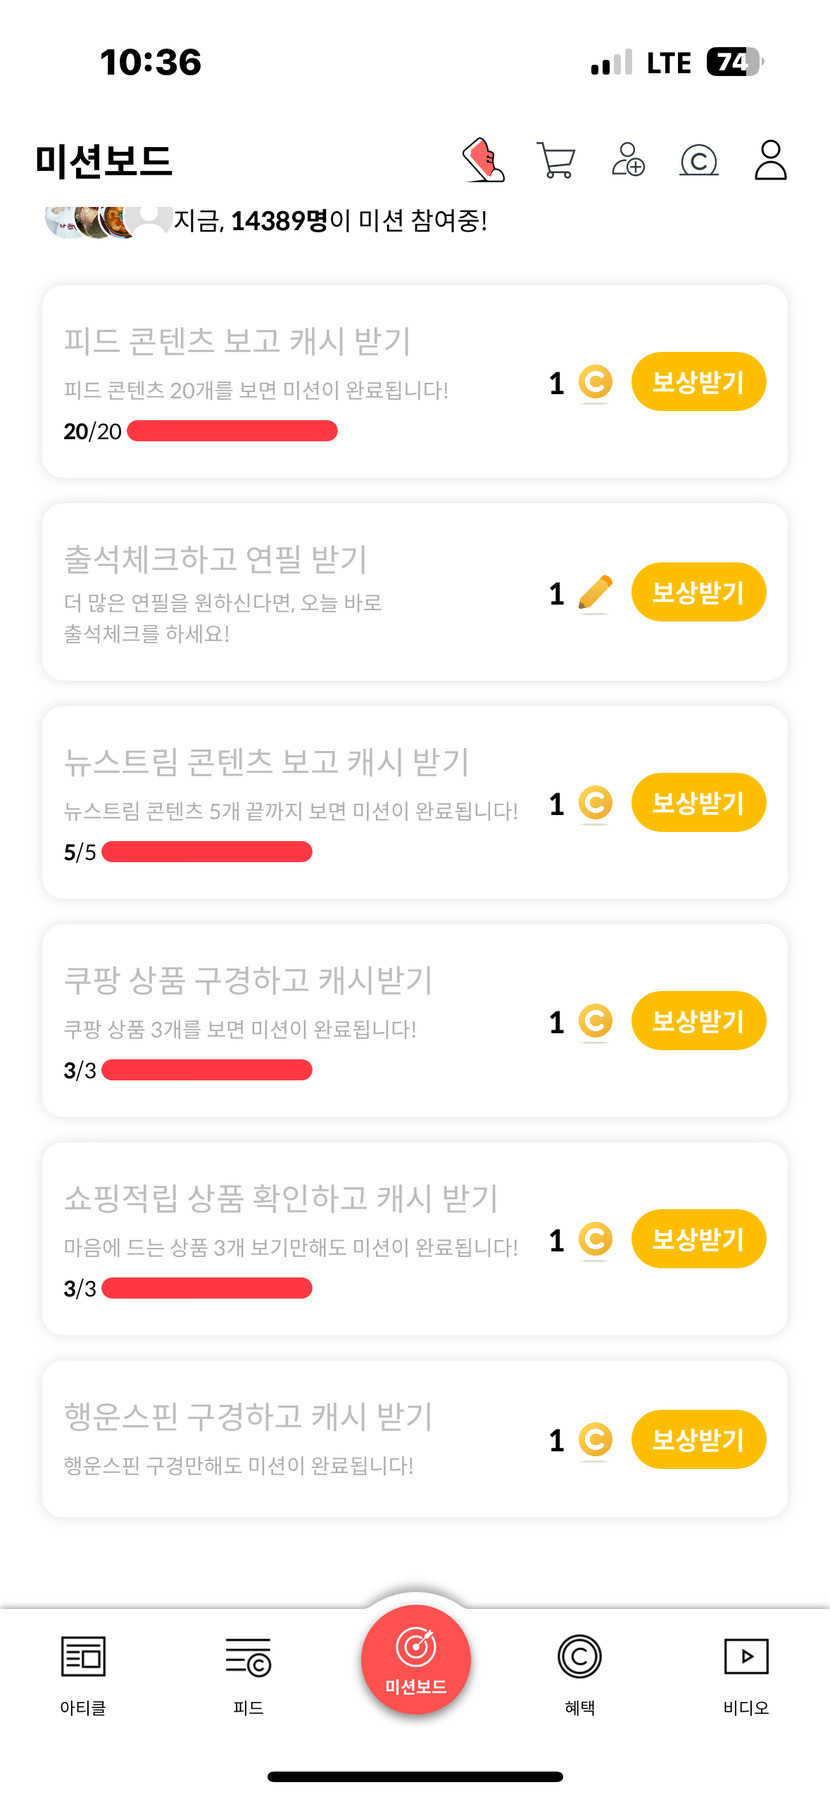Viewport: 830px width, 1799px height.
Task: Go to the 혜택 benefits tab
Action: click(580, 1671)
